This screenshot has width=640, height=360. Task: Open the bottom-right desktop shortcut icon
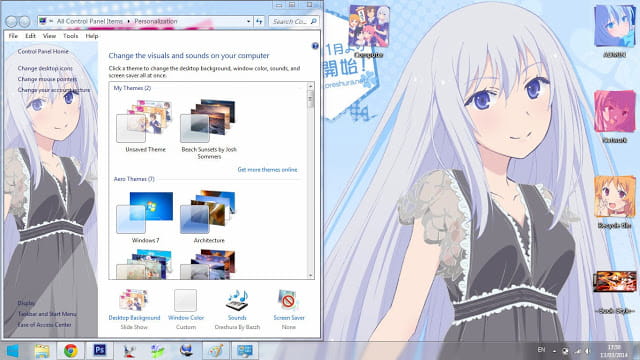(614, 282)
